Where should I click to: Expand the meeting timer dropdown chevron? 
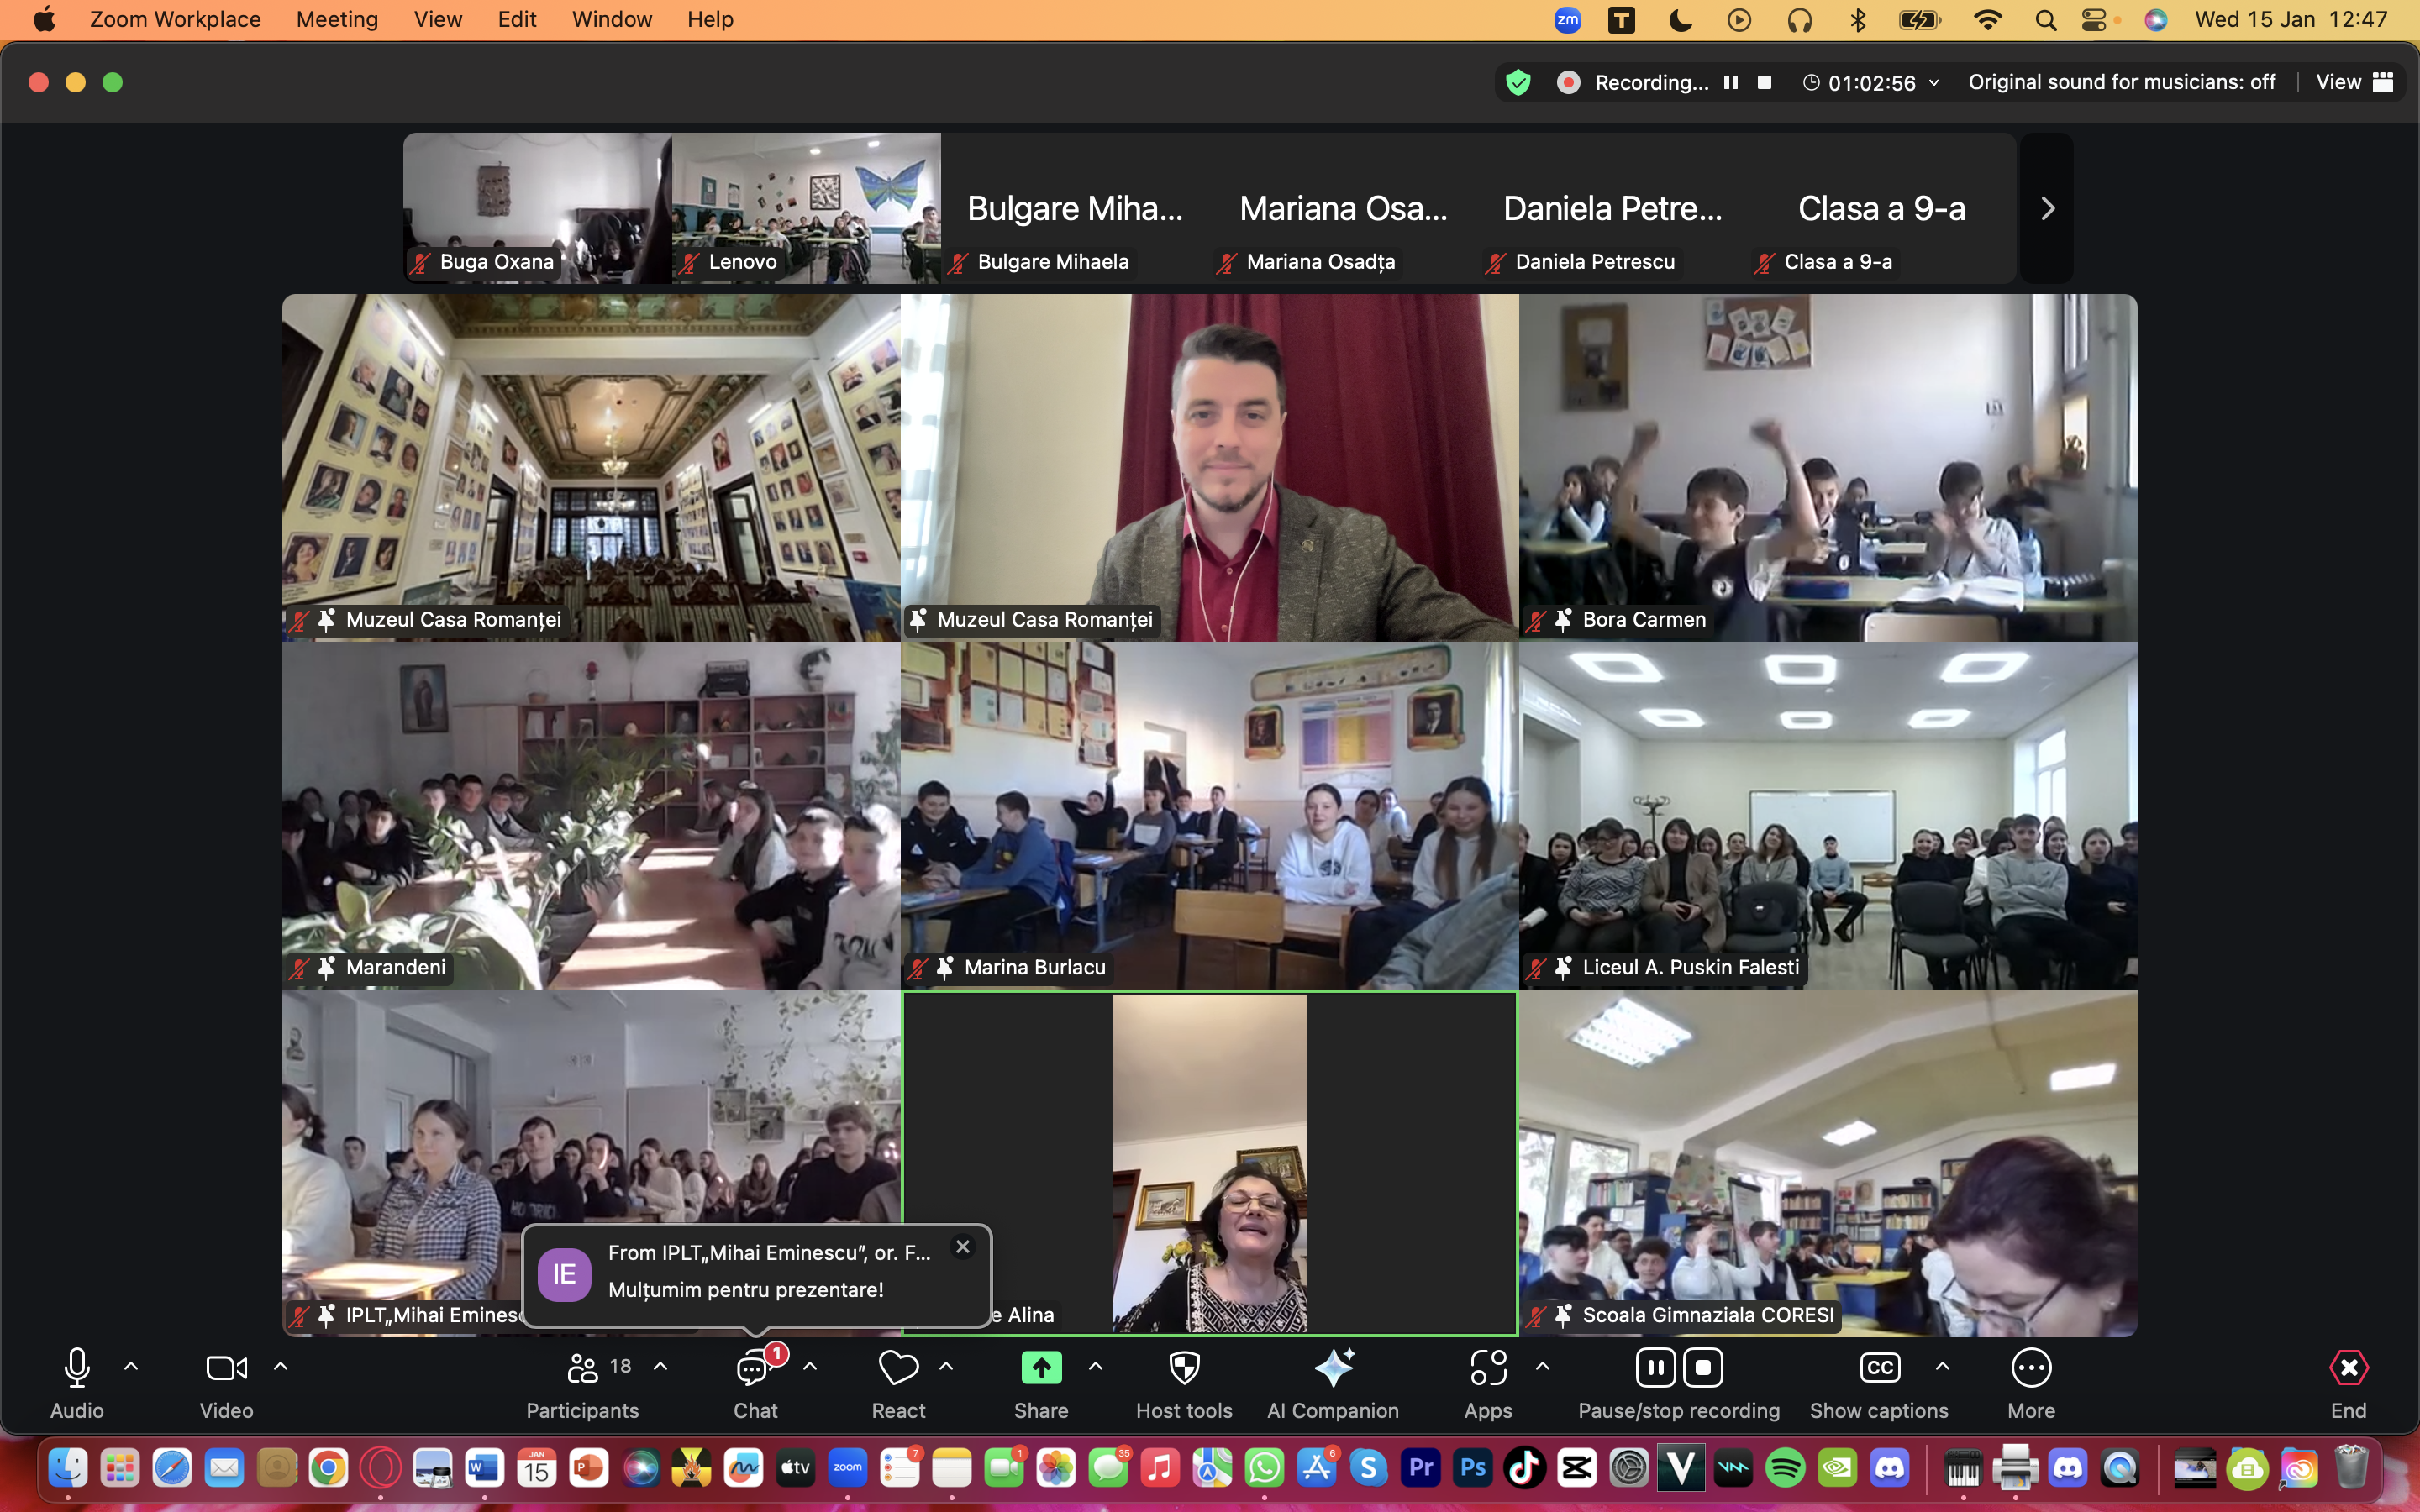point(1934,83)
